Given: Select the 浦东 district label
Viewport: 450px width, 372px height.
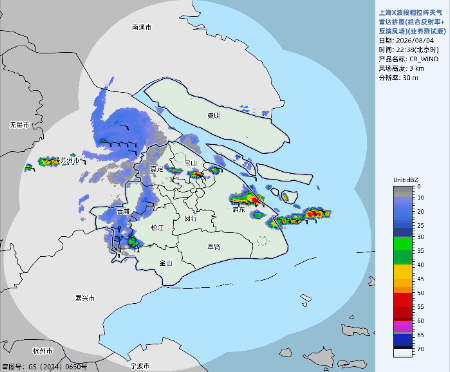Looking at the screenshot, I should tap(239, 210).
